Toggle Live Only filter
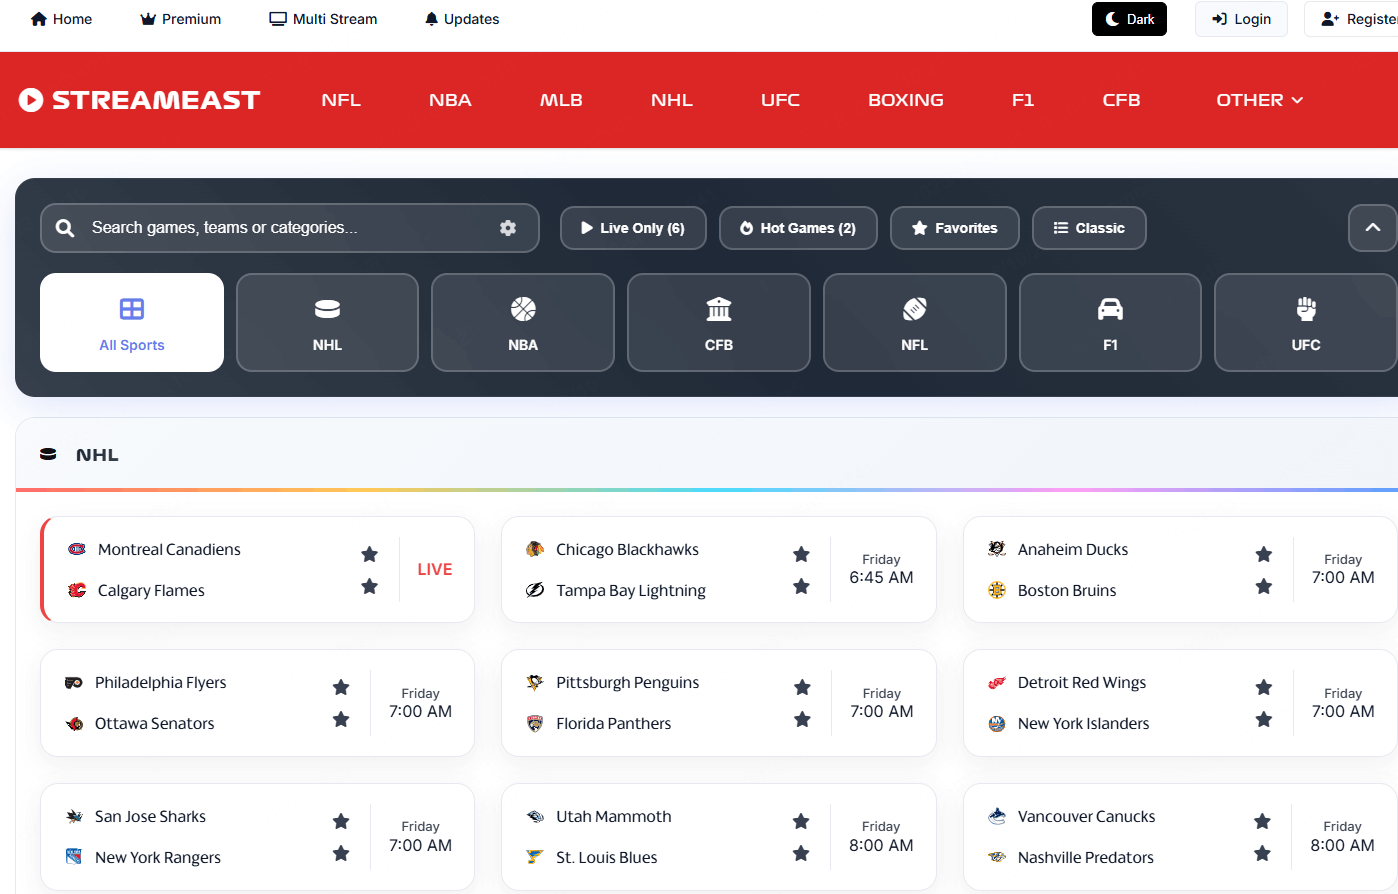This screenshot has width=1398, height=894. tap(633, 228)
